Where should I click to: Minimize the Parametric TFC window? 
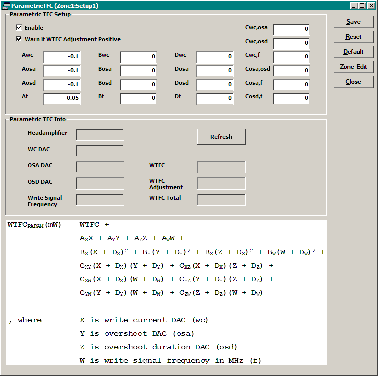pyautogui.click(x=355, y=6)
